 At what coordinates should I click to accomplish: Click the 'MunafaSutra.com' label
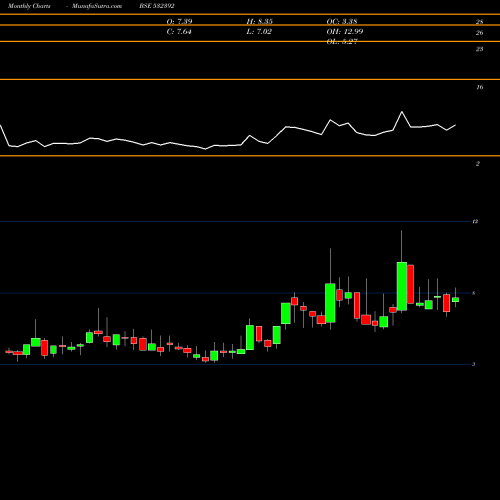click(97, 6)
